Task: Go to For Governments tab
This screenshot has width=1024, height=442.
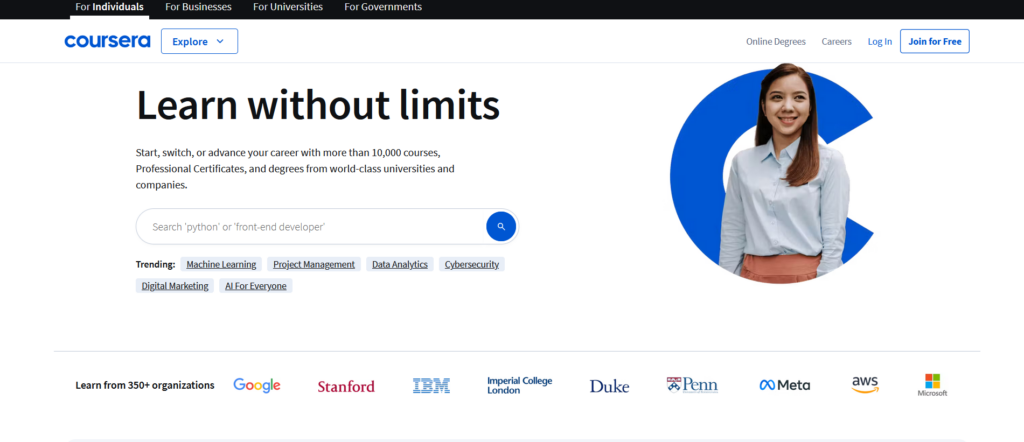Action: coord(383,7)
